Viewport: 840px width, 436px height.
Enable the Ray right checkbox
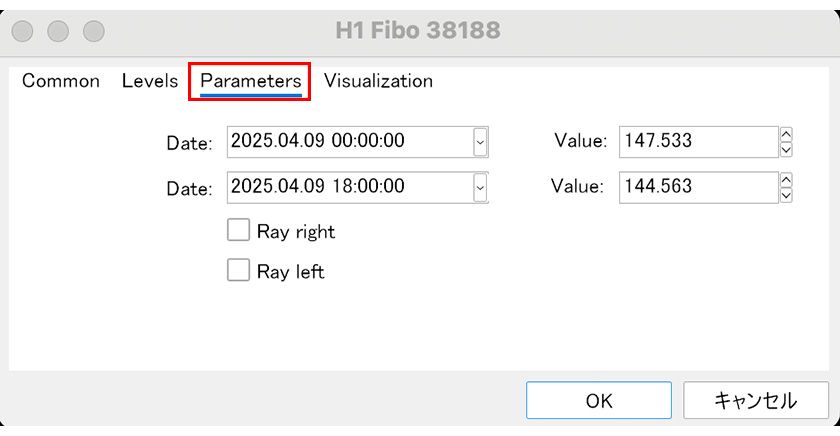[238, 231]
